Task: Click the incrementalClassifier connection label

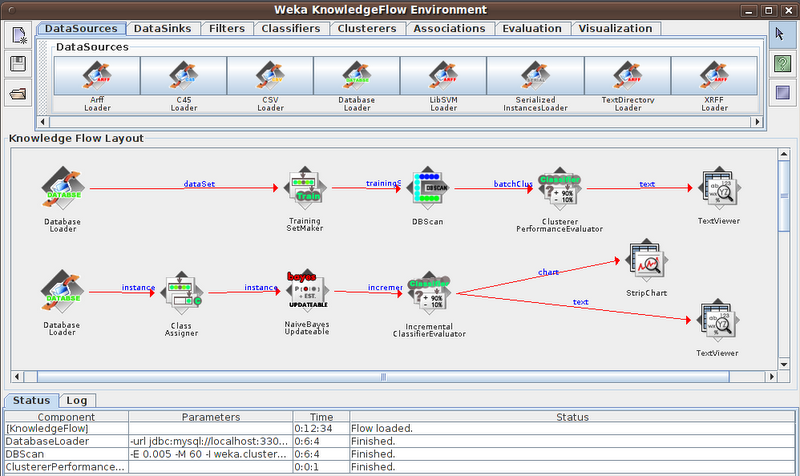Action: click(385, 288)
